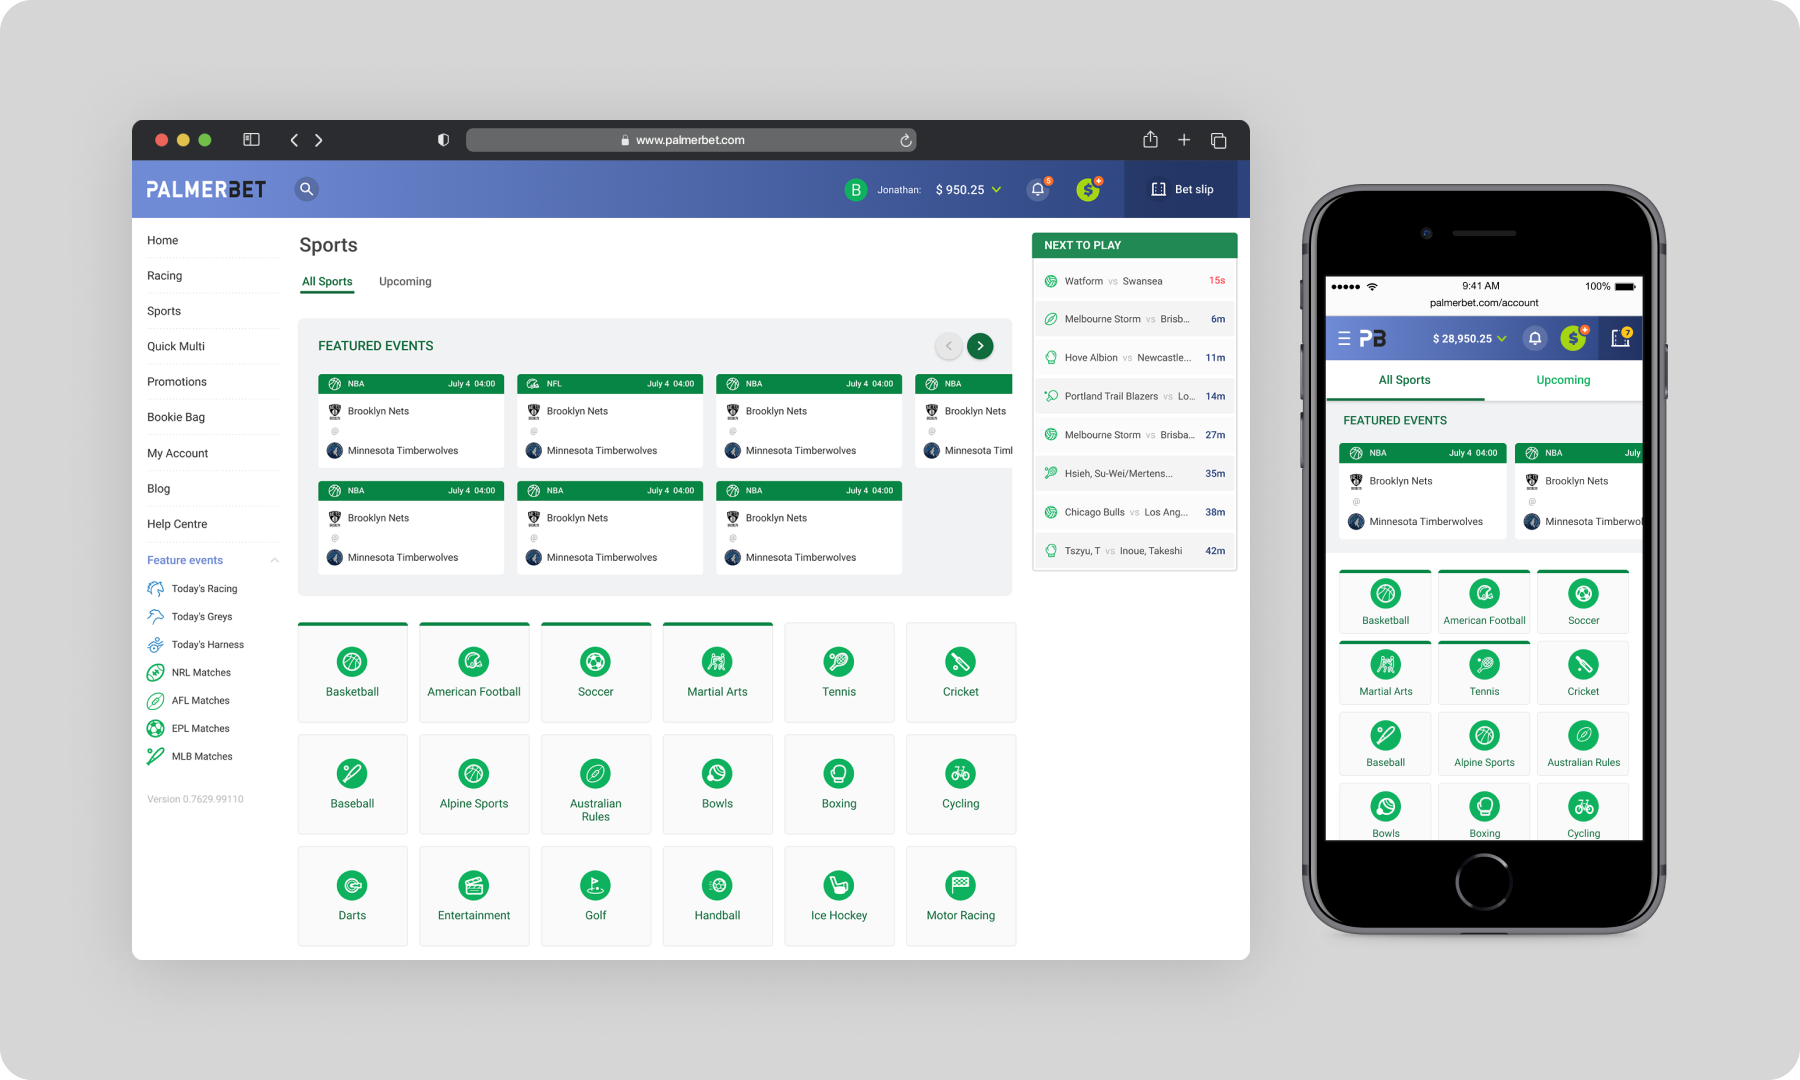Open the mobile hamburger menu

tap(1344, 339)
